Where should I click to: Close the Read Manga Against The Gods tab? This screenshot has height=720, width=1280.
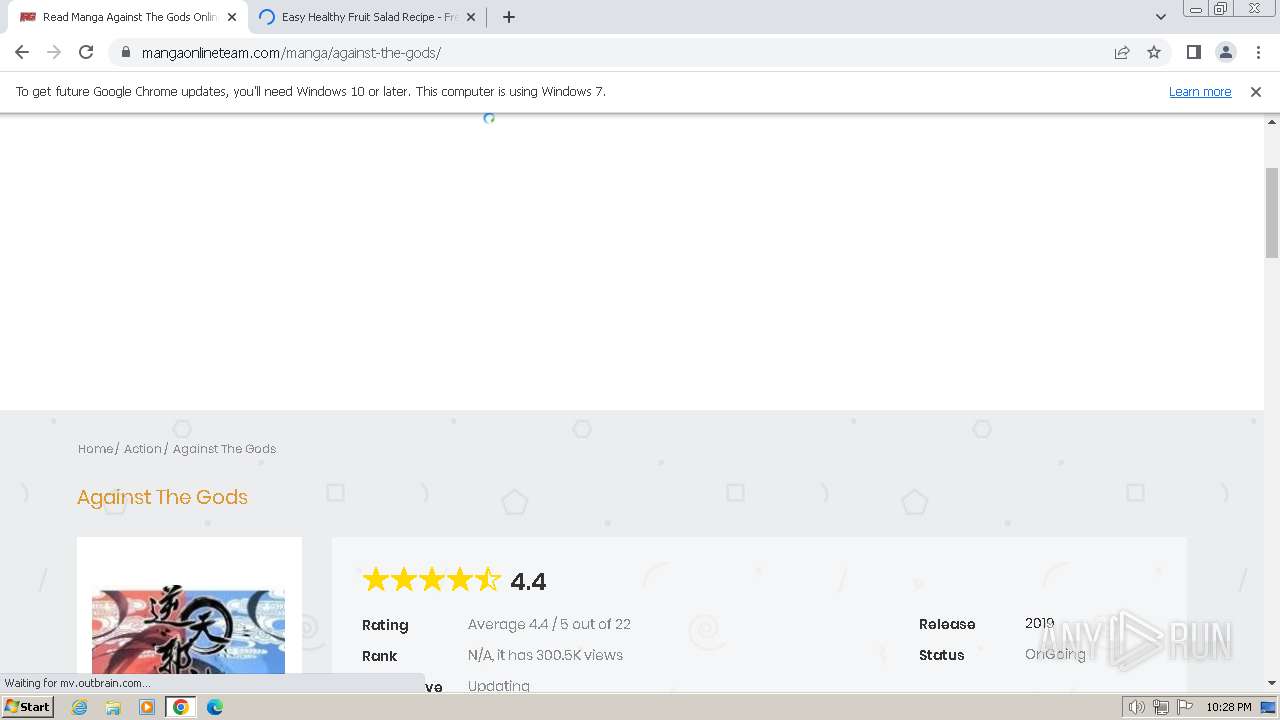(232, 17)
